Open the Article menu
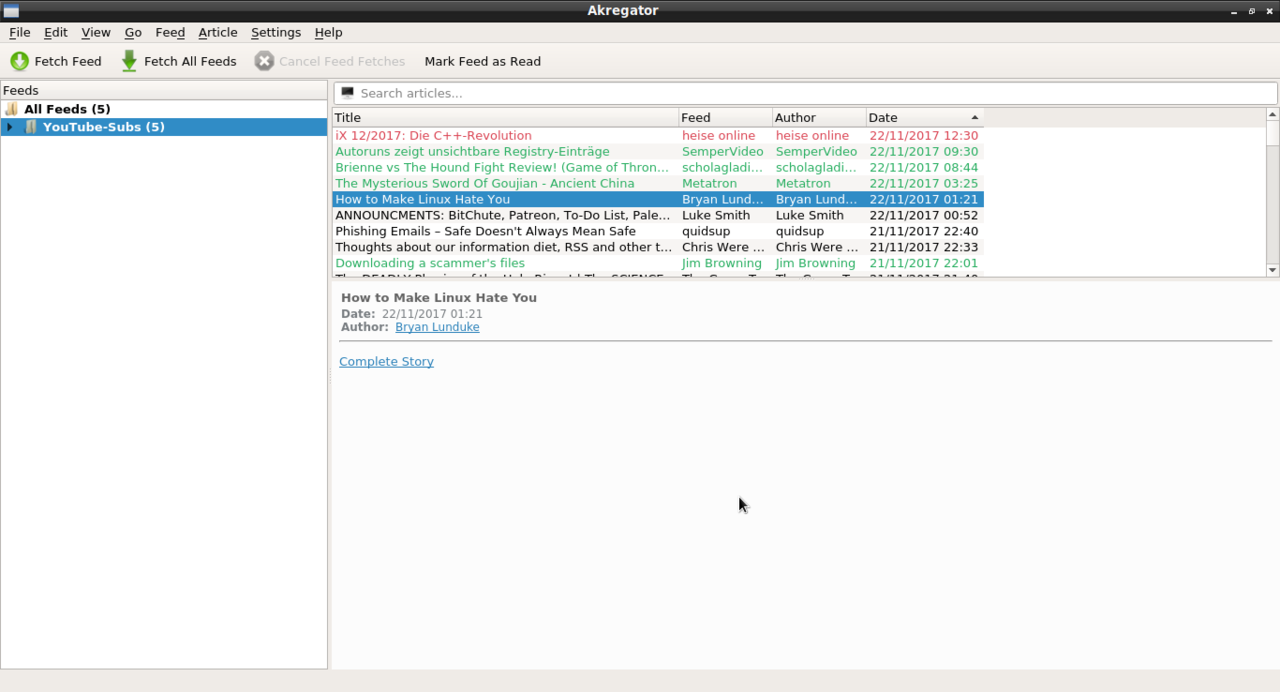Image resolution: width=1280 pixels, height=692 pixels. 217,32
